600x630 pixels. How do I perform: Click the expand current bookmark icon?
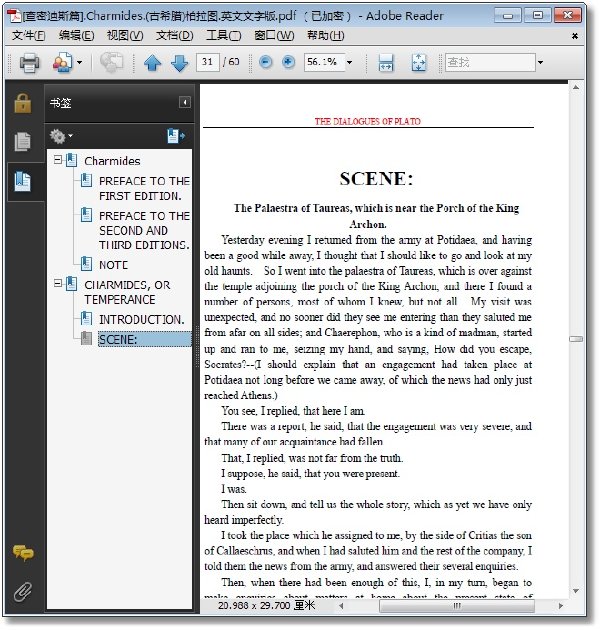click(x=176, y=136)
